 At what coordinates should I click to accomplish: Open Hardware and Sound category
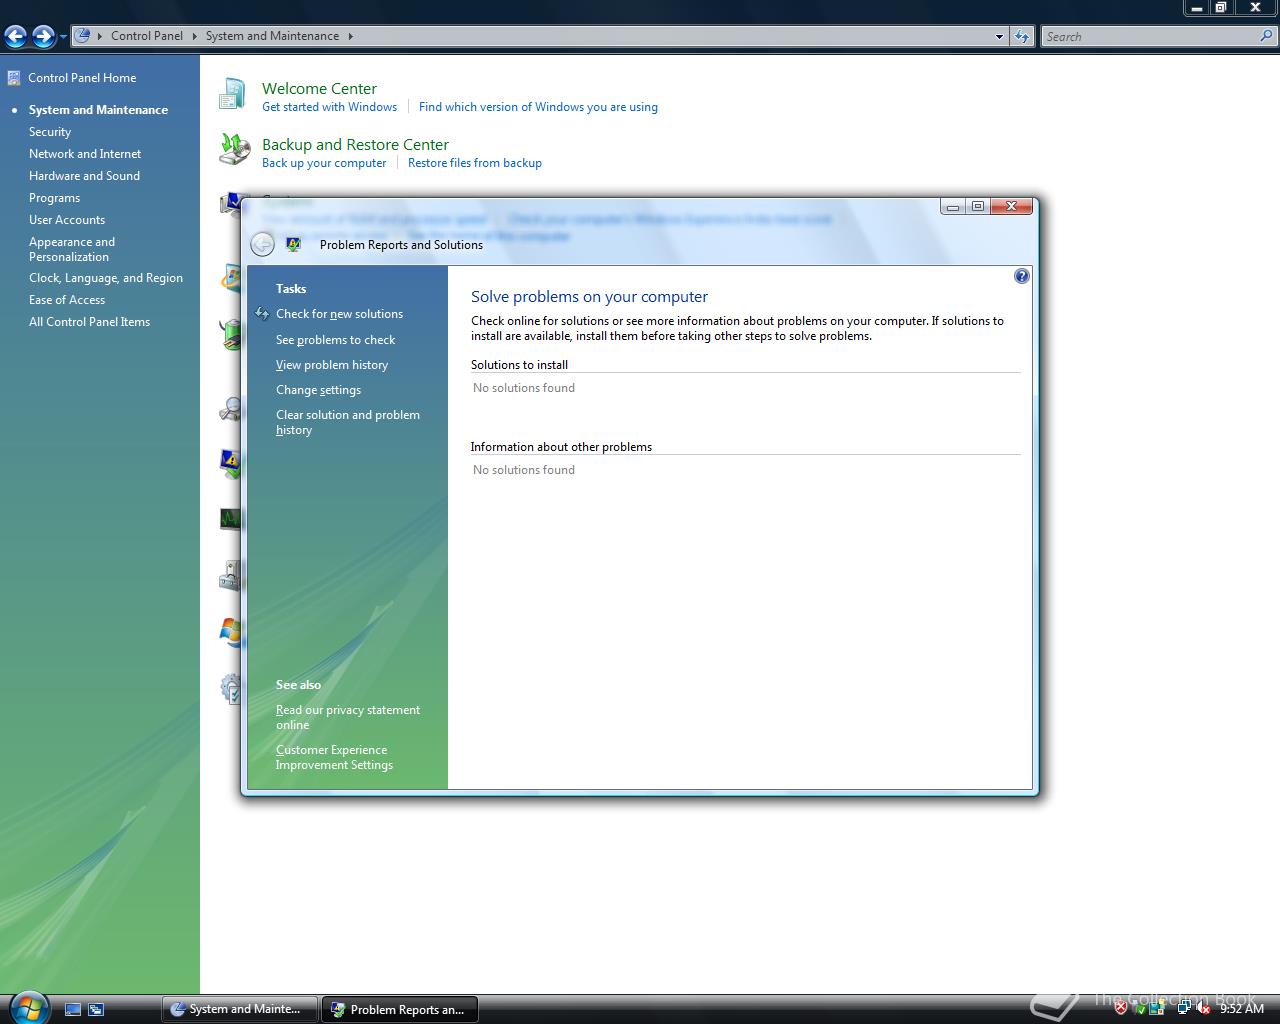tap(84, 176)
